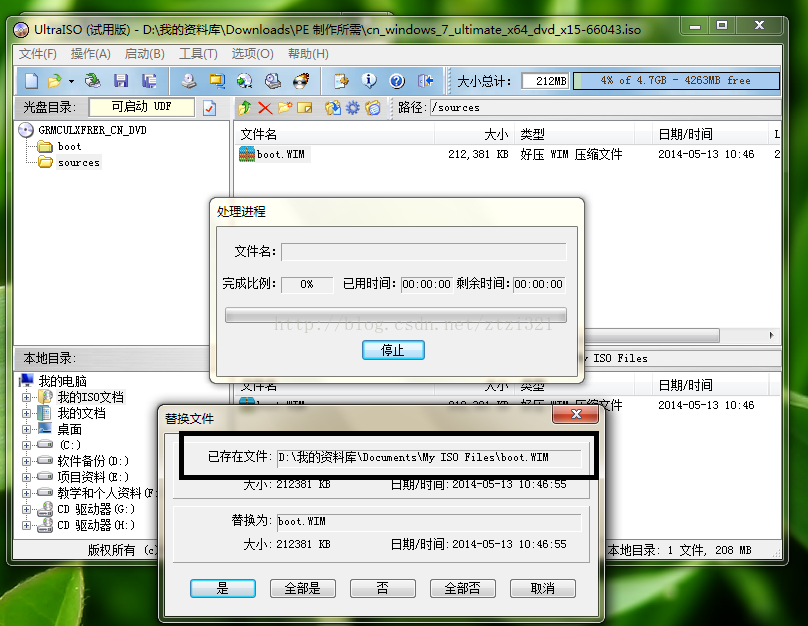Viewport: 808px width, 626px height.
Task: Expand the 项目资料 (E:) drive node
Action: pyautogui.click(x=26, y=477)
